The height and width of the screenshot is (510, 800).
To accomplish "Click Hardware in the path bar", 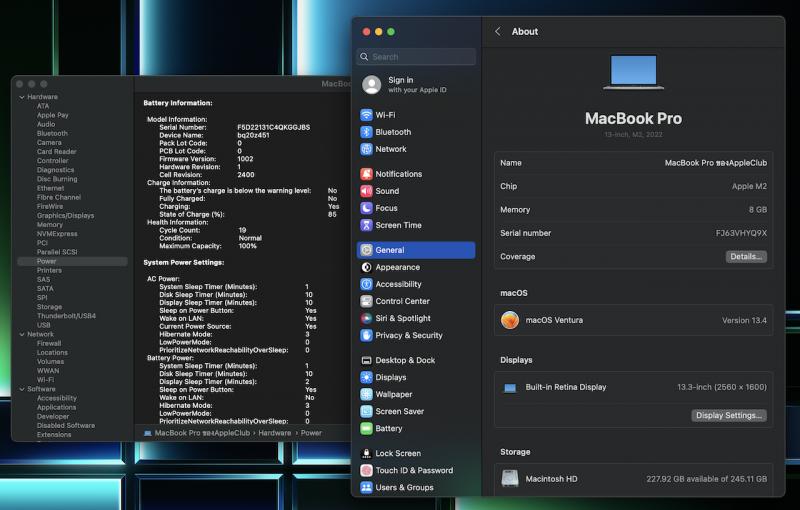I will (x=274, y=433).
